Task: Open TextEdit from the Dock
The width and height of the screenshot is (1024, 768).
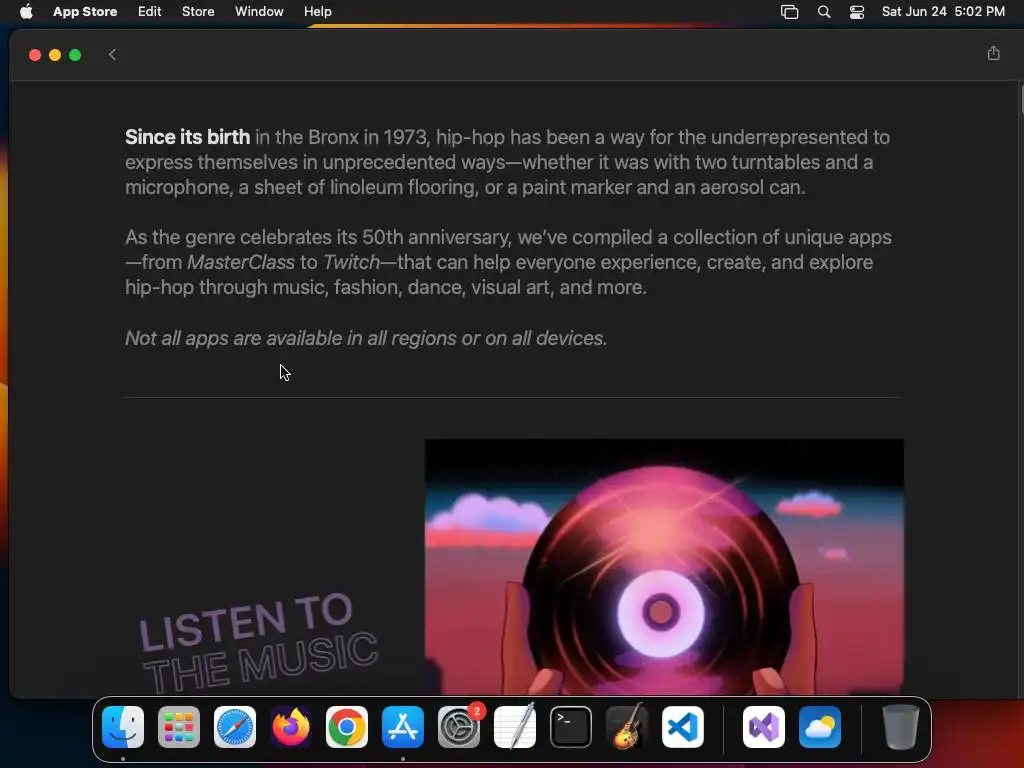Action: pos(515,727)
